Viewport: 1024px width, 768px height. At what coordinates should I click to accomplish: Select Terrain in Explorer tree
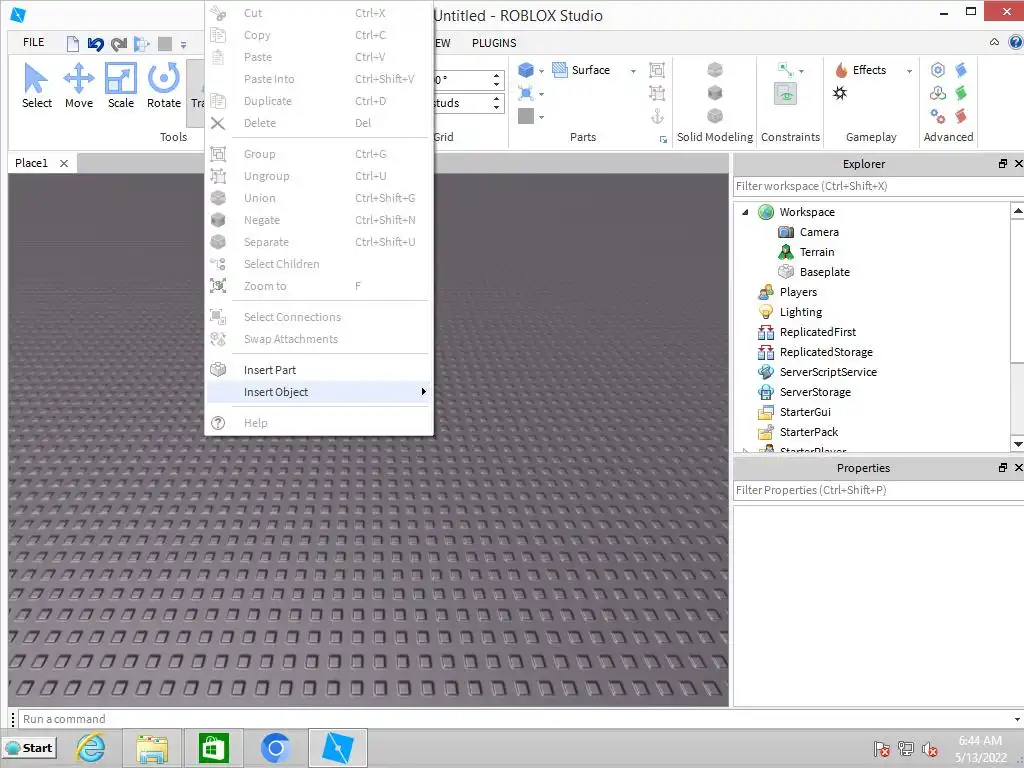coord(816,252)
